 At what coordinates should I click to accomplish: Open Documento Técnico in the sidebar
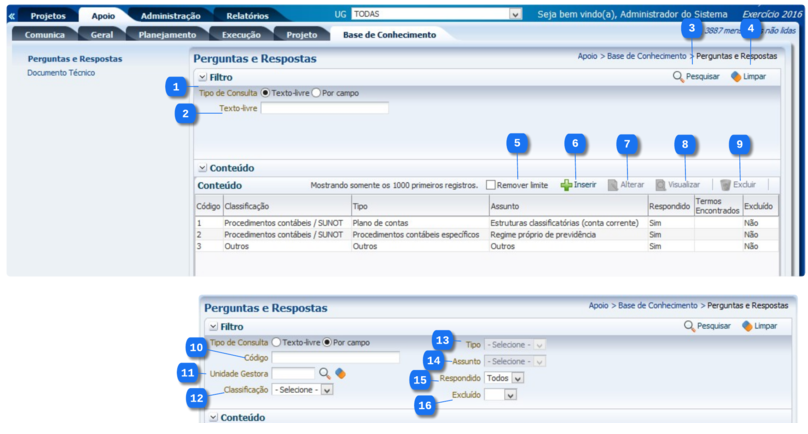[61, 73]
